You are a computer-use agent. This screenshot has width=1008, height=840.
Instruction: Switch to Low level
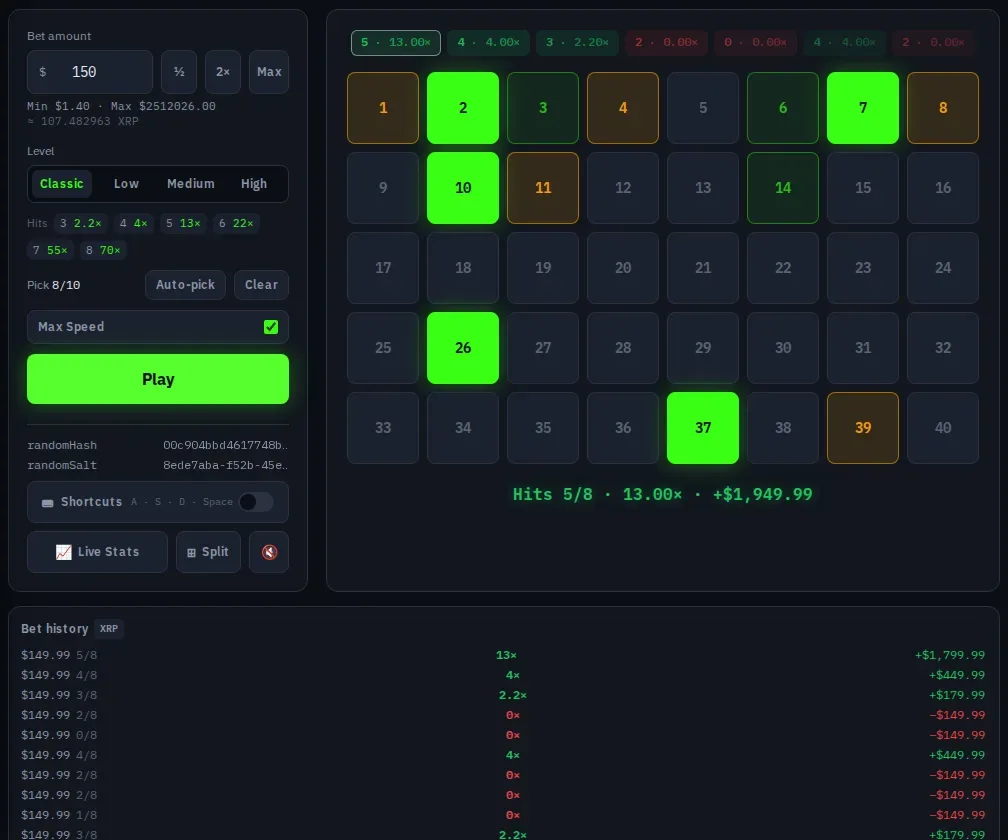click(x=126, y=184)
